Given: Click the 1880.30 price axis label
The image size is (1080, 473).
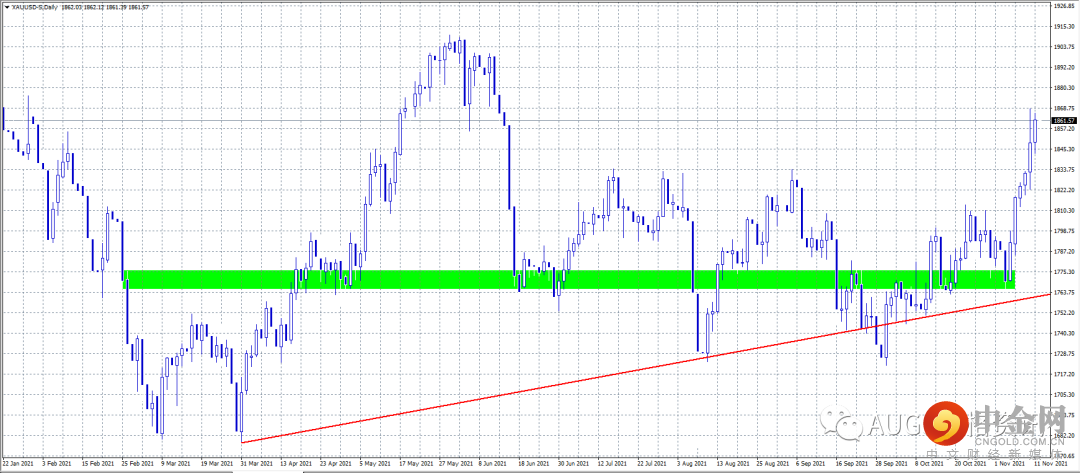Looking at the screenshot, I should [1065, 87].
